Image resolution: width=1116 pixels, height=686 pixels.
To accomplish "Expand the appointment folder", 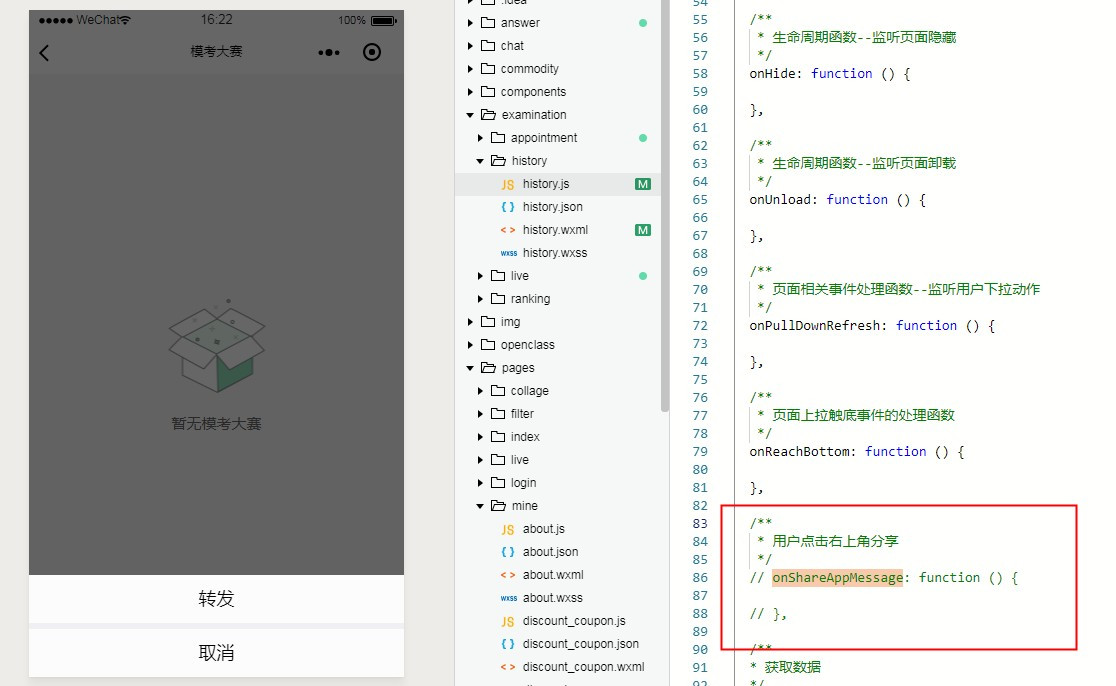I will (x=480, y=138).
